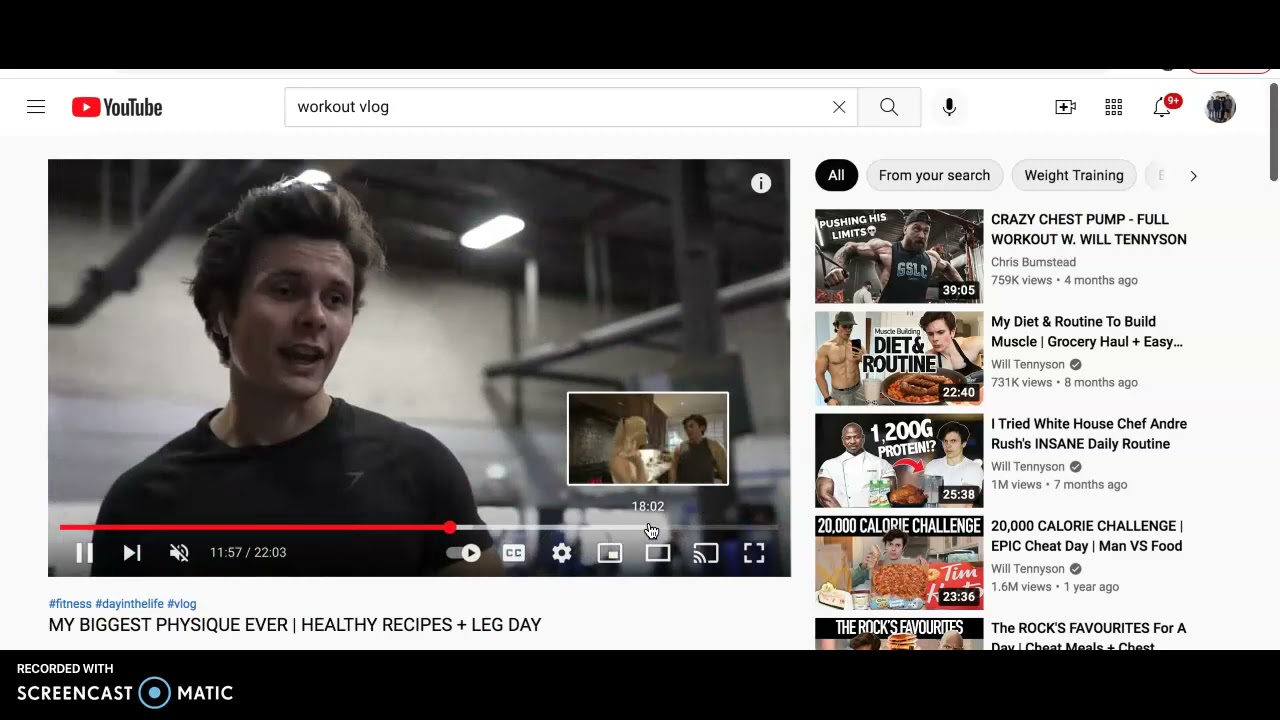The width and height of the screenshot is (1280, 720).
Task: Open the YouTube hamburger guide menu
Action: coord(36,107)
